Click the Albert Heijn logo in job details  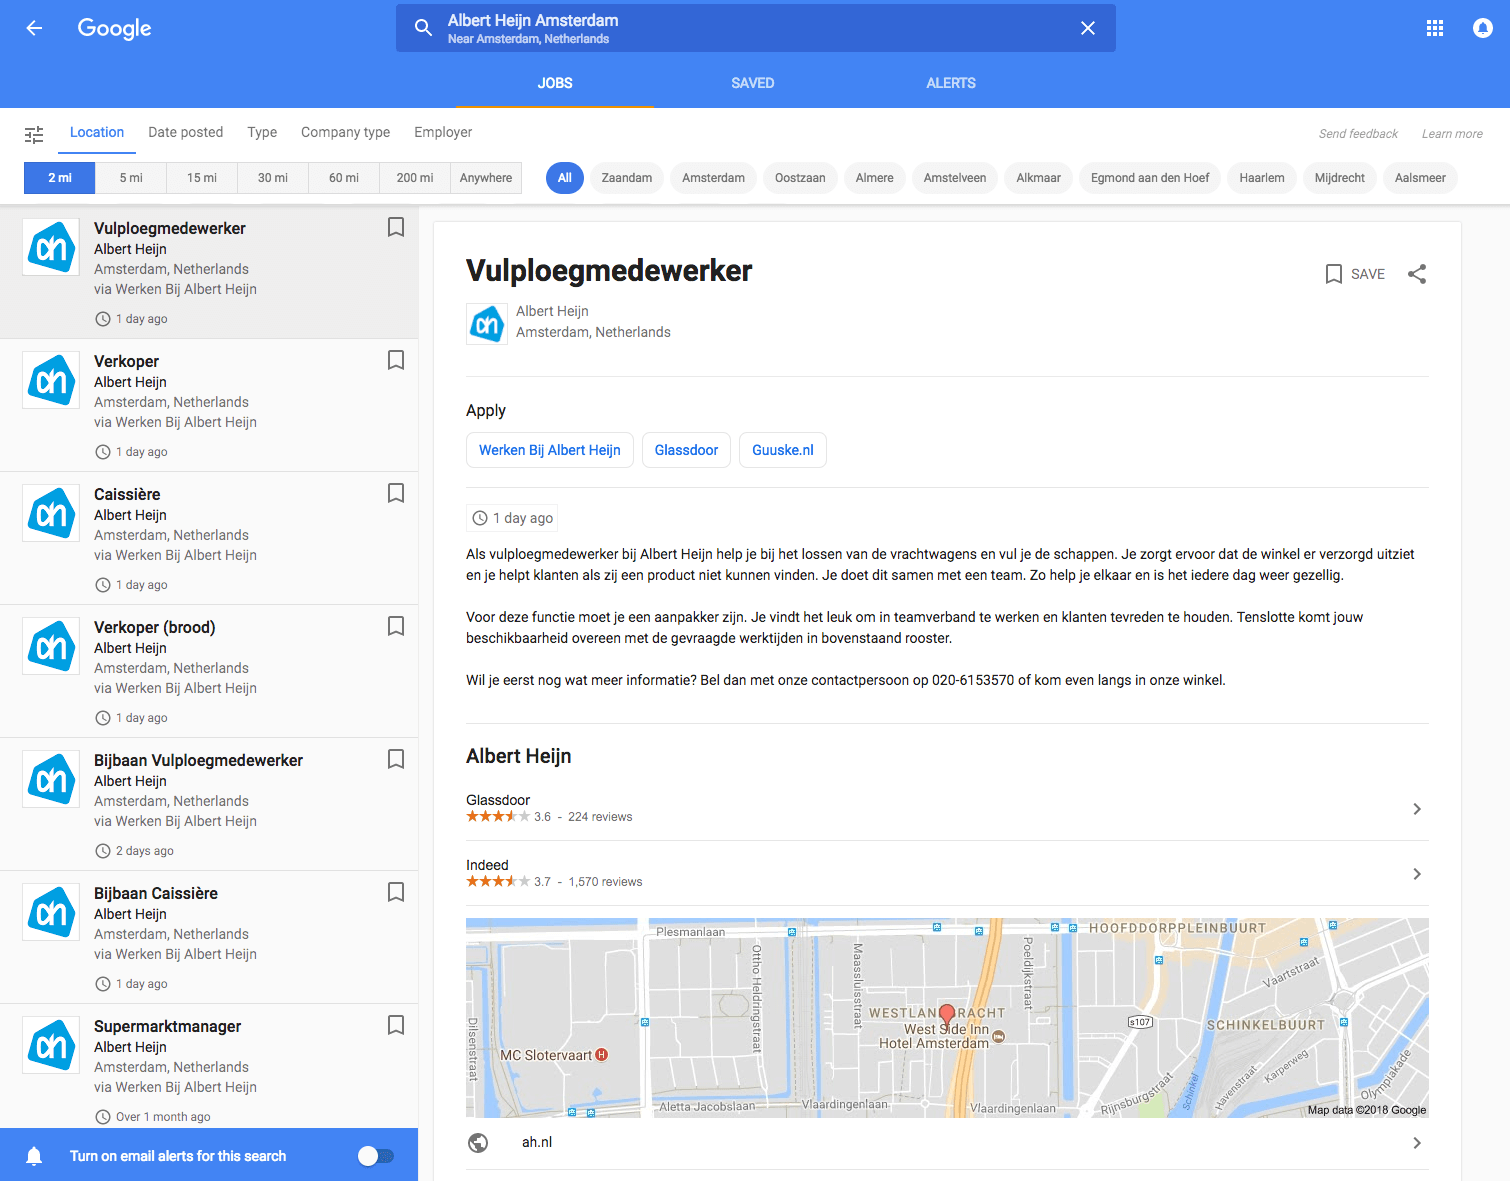click(x=488, y=324)
